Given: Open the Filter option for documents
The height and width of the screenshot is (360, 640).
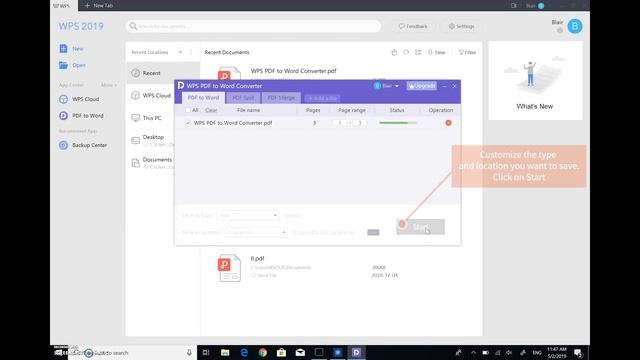Looking at the screenshot, I should pyautogui.click(x=467, y=52).
